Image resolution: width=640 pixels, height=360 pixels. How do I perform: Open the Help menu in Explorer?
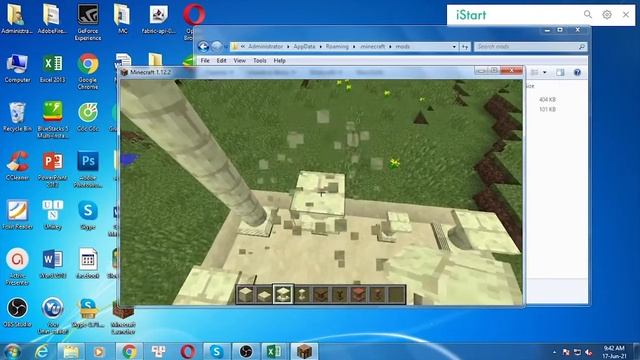point(280,60)
